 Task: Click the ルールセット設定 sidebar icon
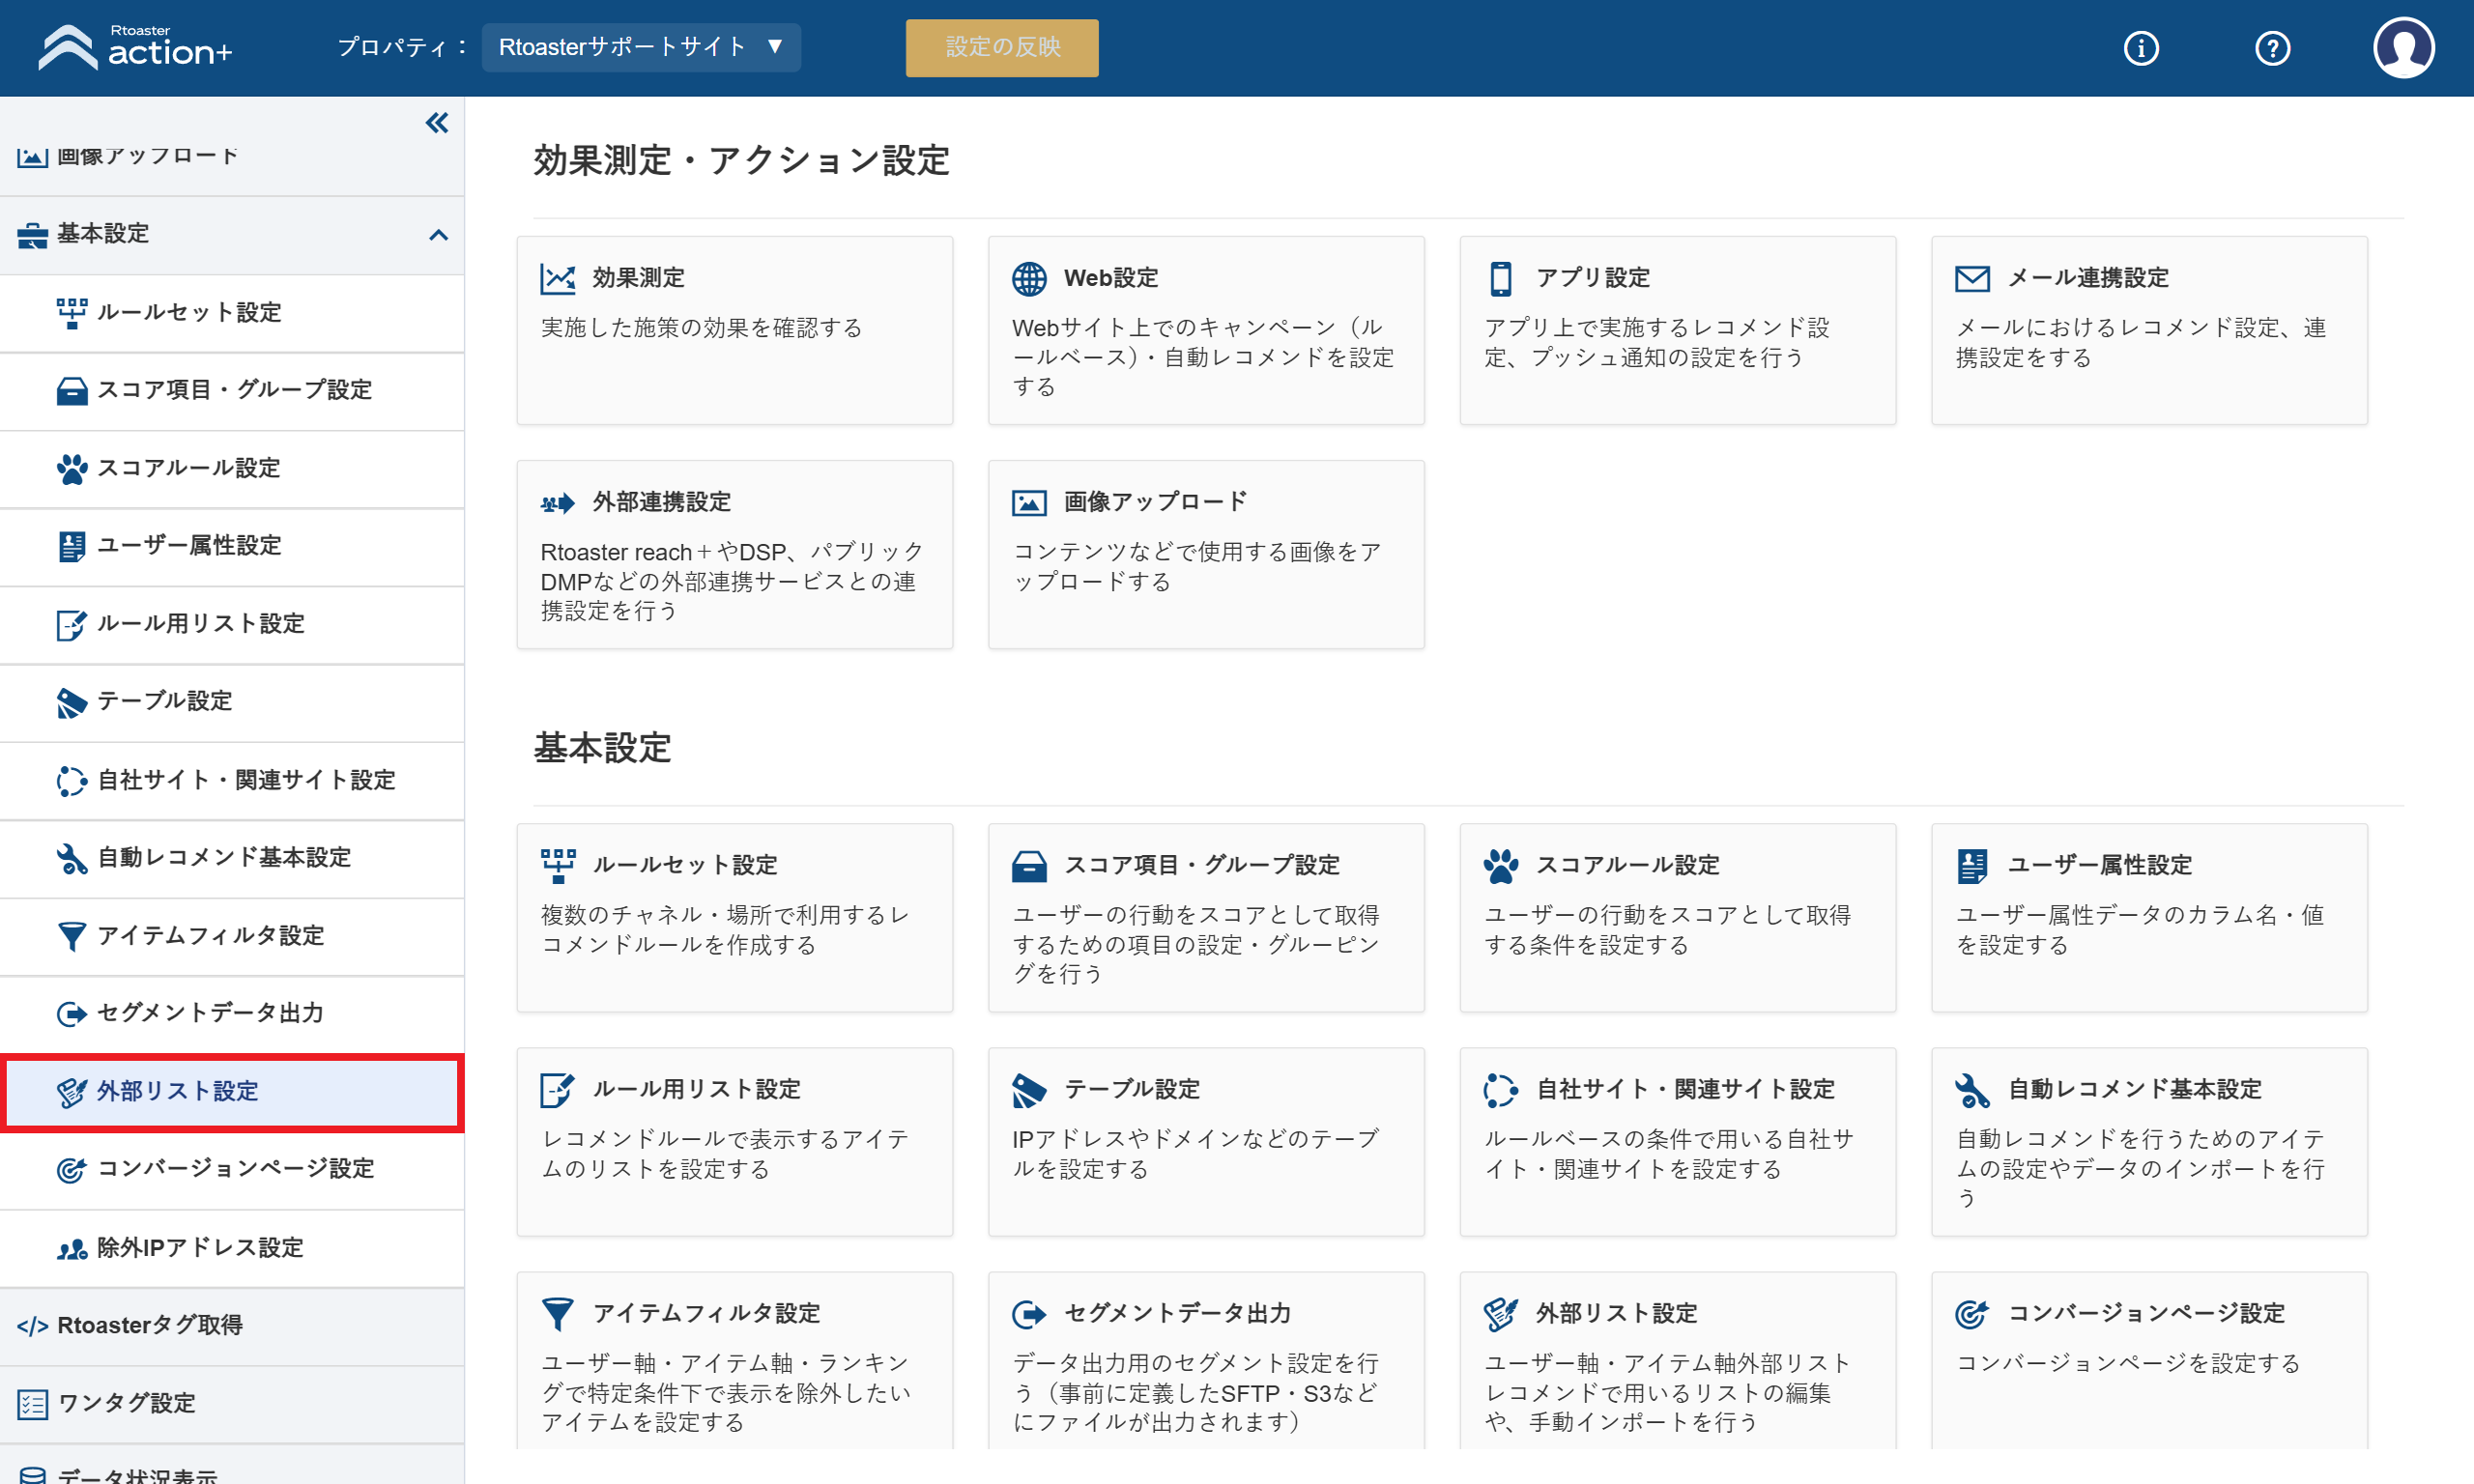(x=71, y=313)
